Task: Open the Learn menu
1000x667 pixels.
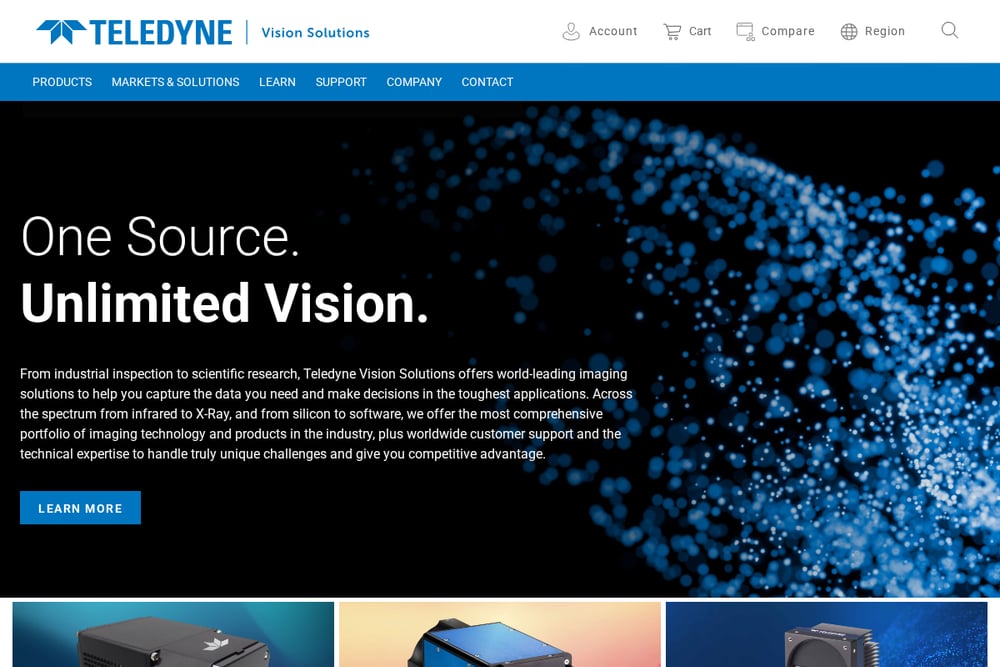Action: (277, 82)
